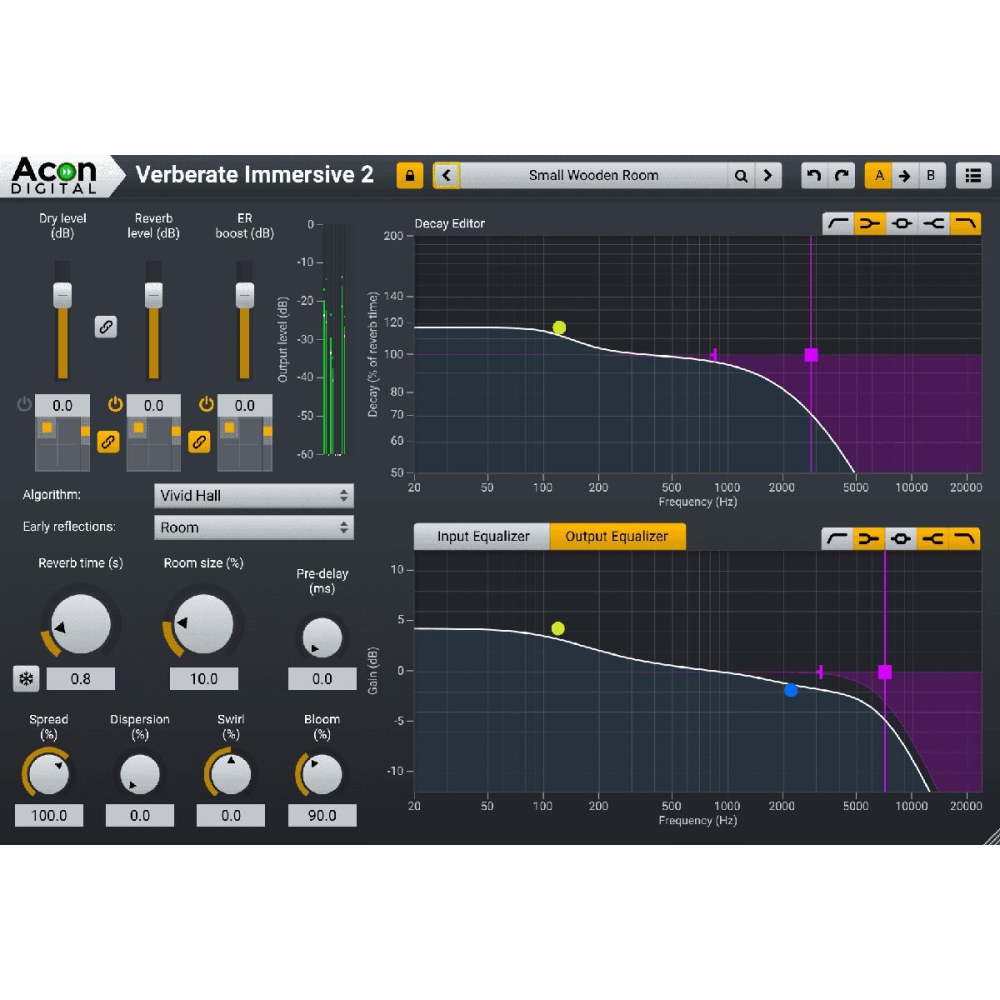Click the Reverb level value field
This screenshot has height=1000, width=1000.
(x=154, y=406)
